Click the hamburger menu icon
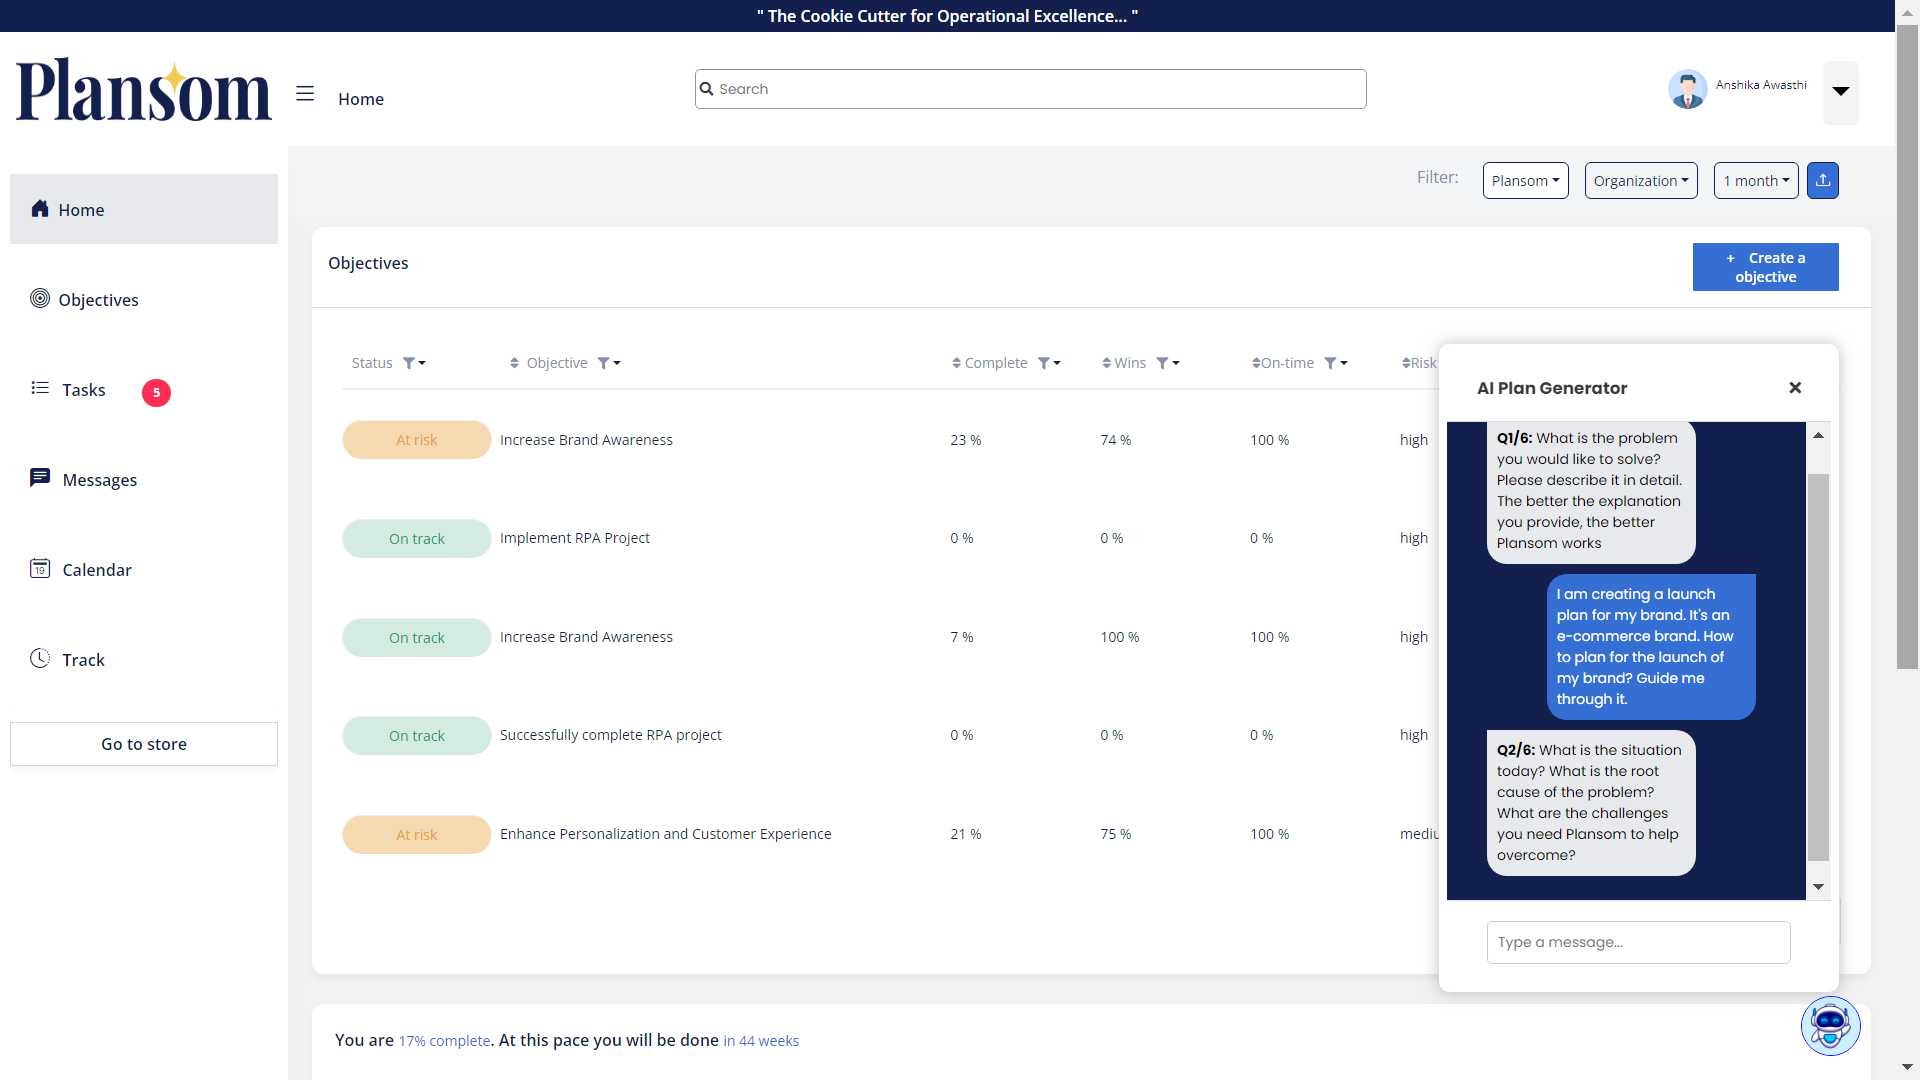Viewport: 1920px width, 1080px height. point(305,94)
